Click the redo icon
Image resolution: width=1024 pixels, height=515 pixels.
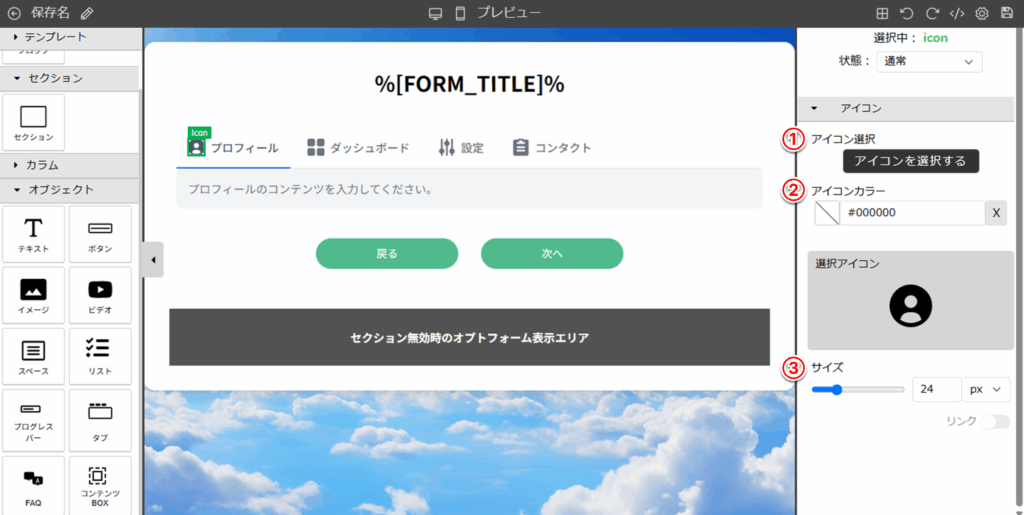pos(932,14)
